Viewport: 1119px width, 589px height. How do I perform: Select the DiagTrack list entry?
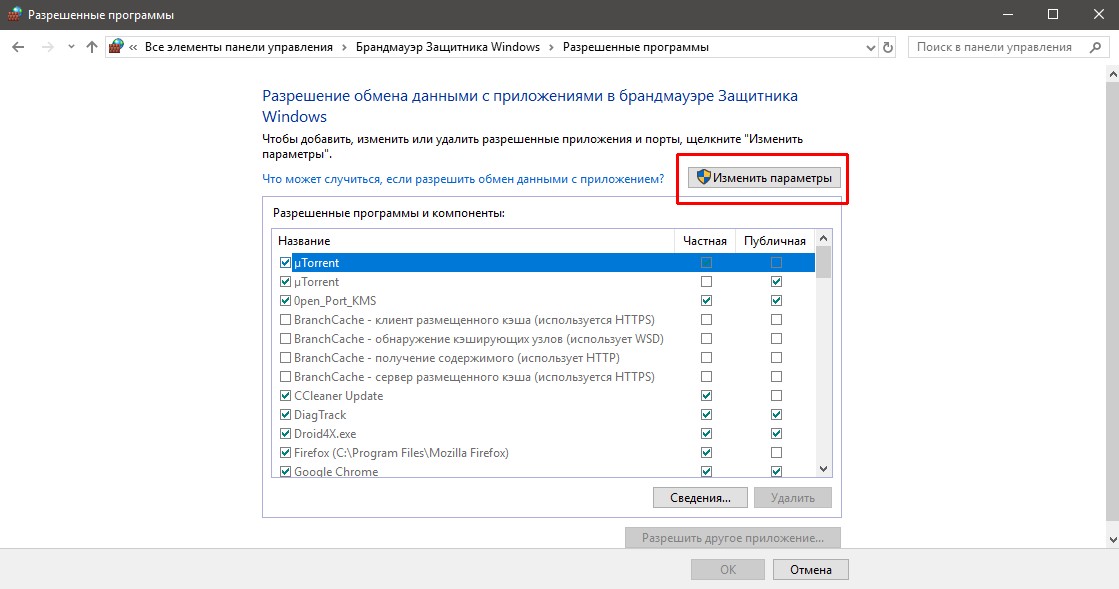pyautogui.click(x=320, y=415)
